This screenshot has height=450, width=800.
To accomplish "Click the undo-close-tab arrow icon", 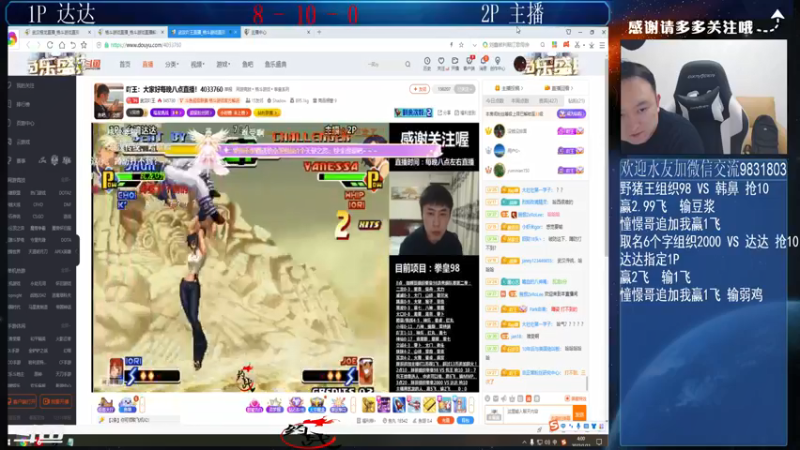I will [73, 45].
